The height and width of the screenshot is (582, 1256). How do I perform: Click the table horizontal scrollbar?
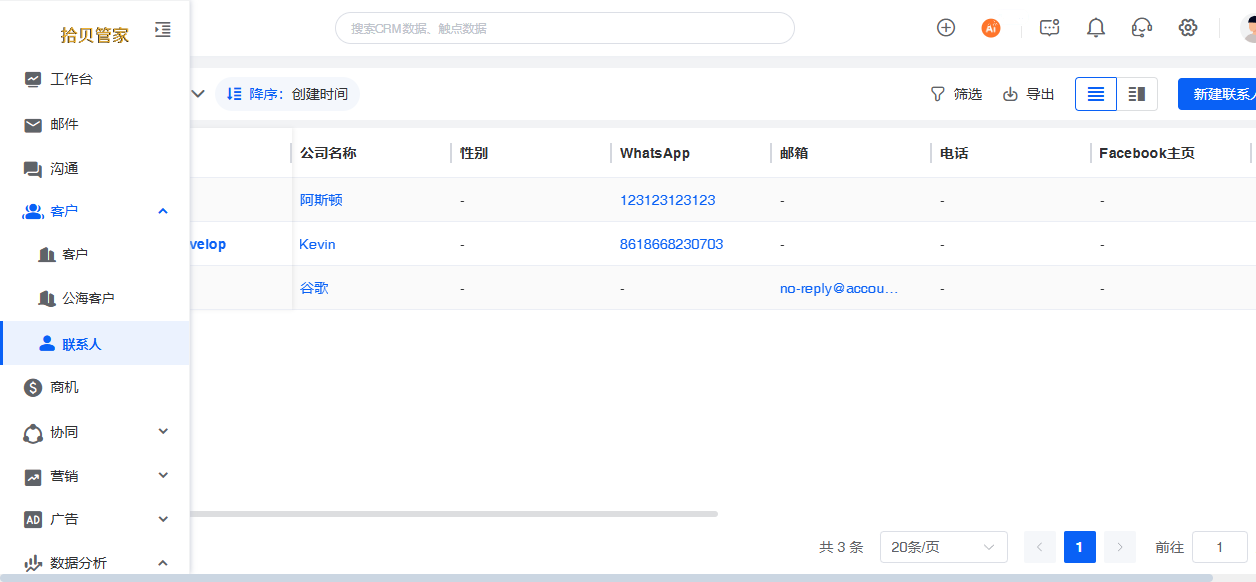pos(454,514)
